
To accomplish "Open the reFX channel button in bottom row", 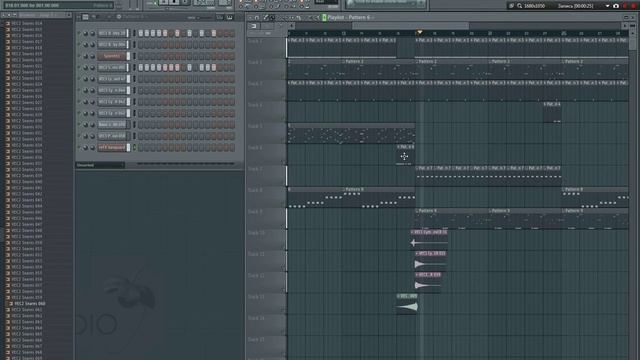I will coord(111,147).
